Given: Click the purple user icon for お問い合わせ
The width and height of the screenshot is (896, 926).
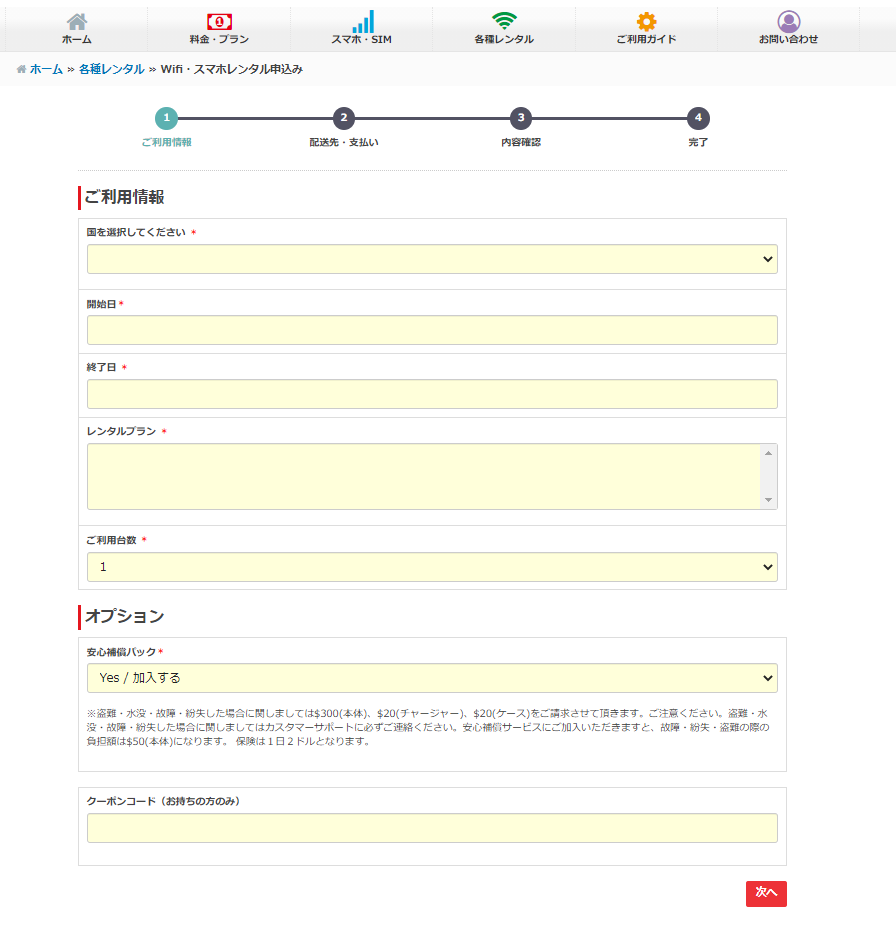Looking at the screenshot, I should 789,22.
